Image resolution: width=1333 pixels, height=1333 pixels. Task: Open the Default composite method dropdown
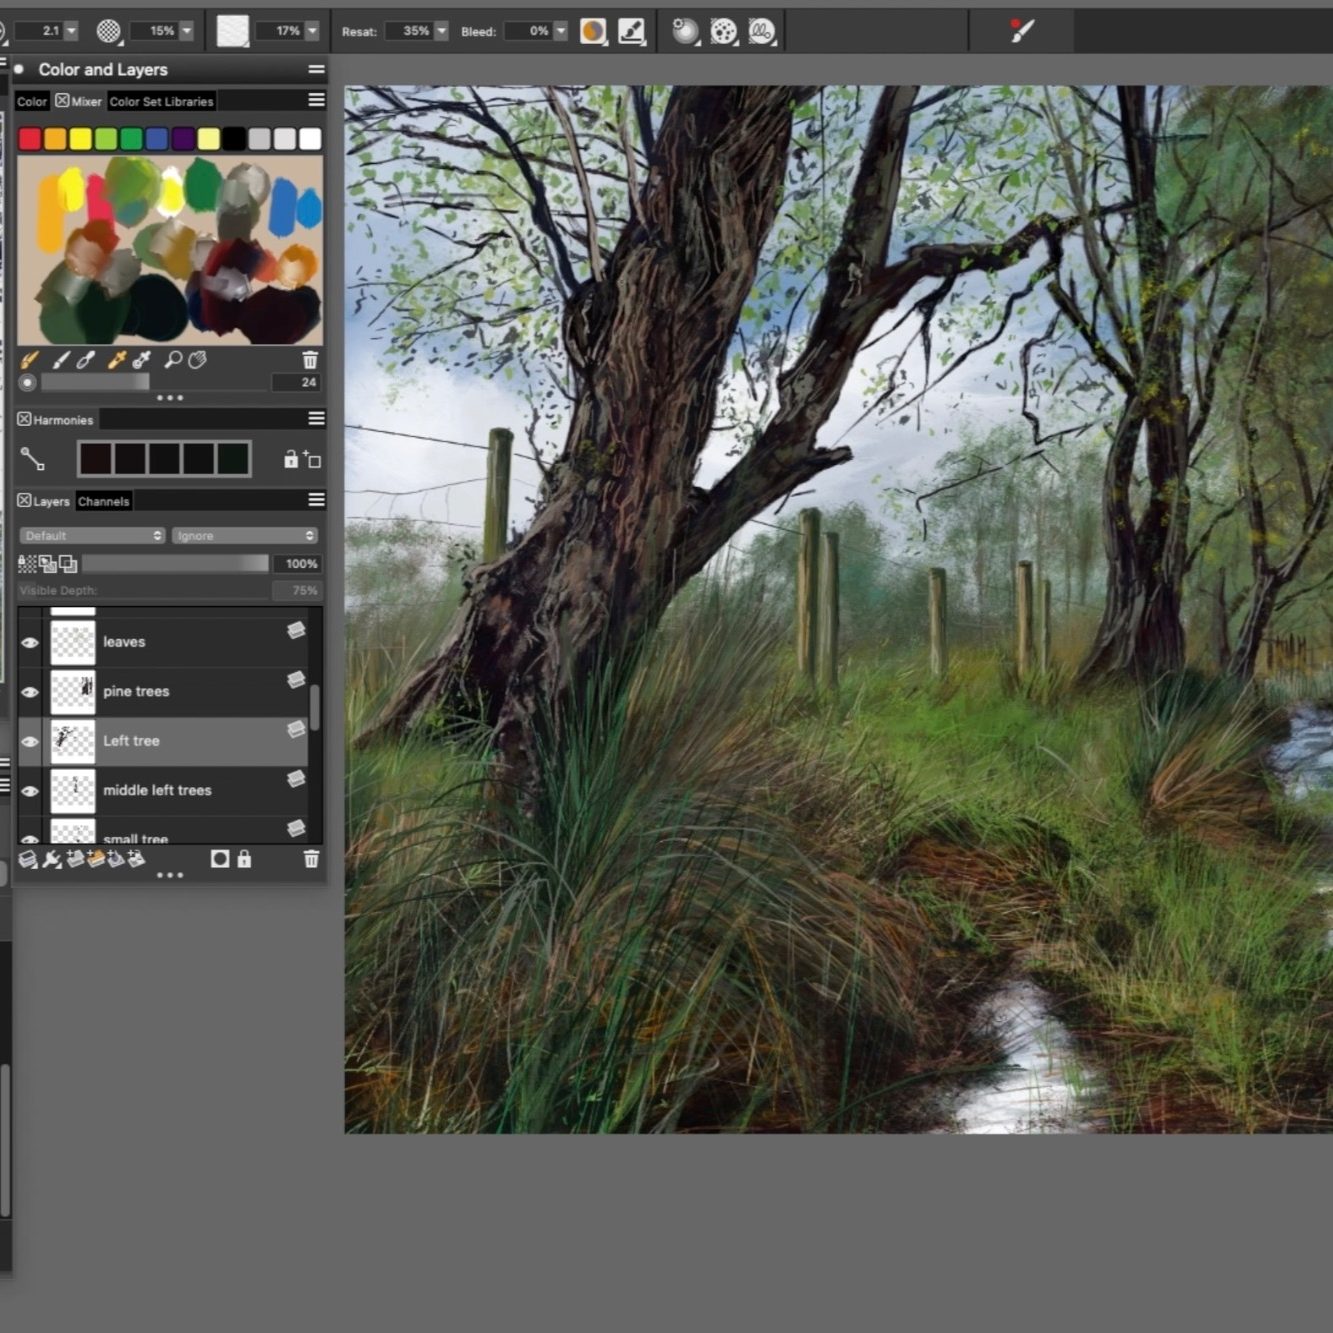pos(92,536)
